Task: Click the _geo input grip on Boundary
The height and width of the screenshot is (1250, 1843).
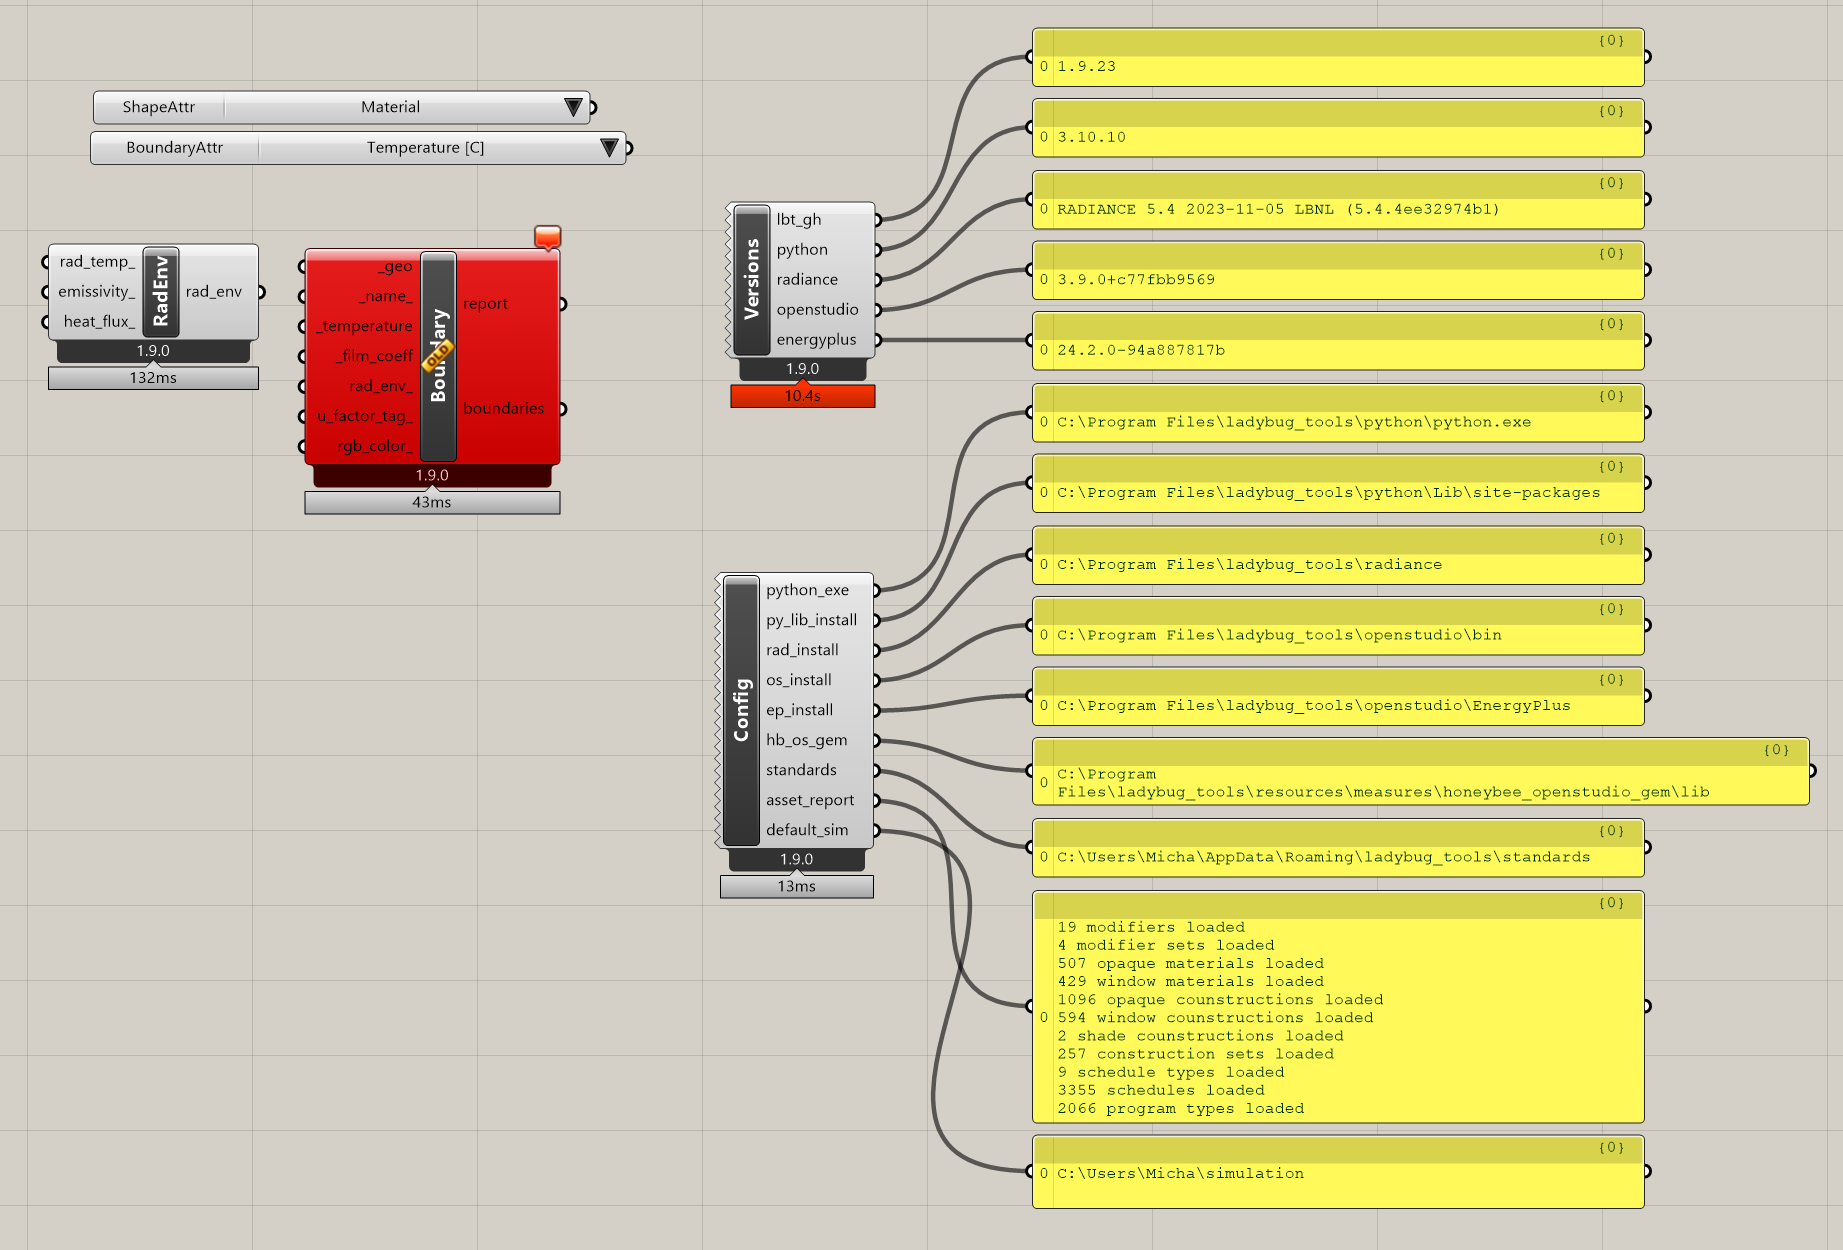Action: [x=302, y=267]
